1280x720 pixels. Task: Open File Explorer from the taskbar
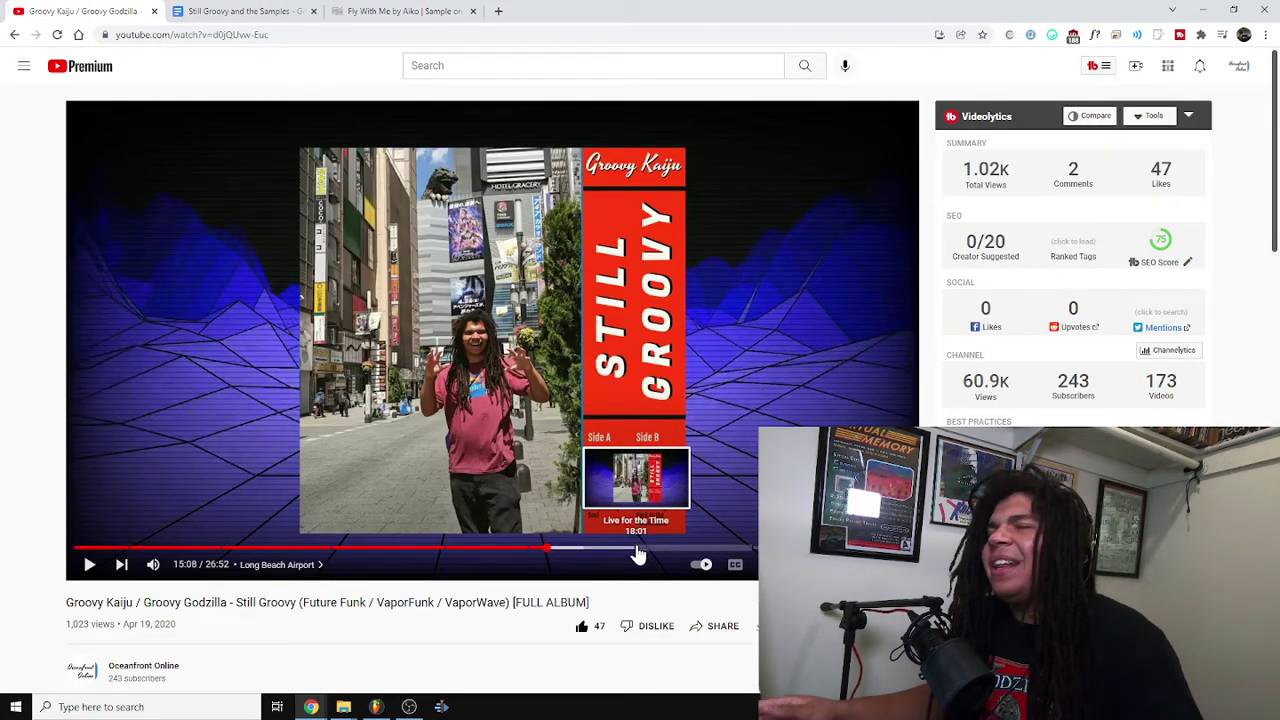tap(344, 707)
